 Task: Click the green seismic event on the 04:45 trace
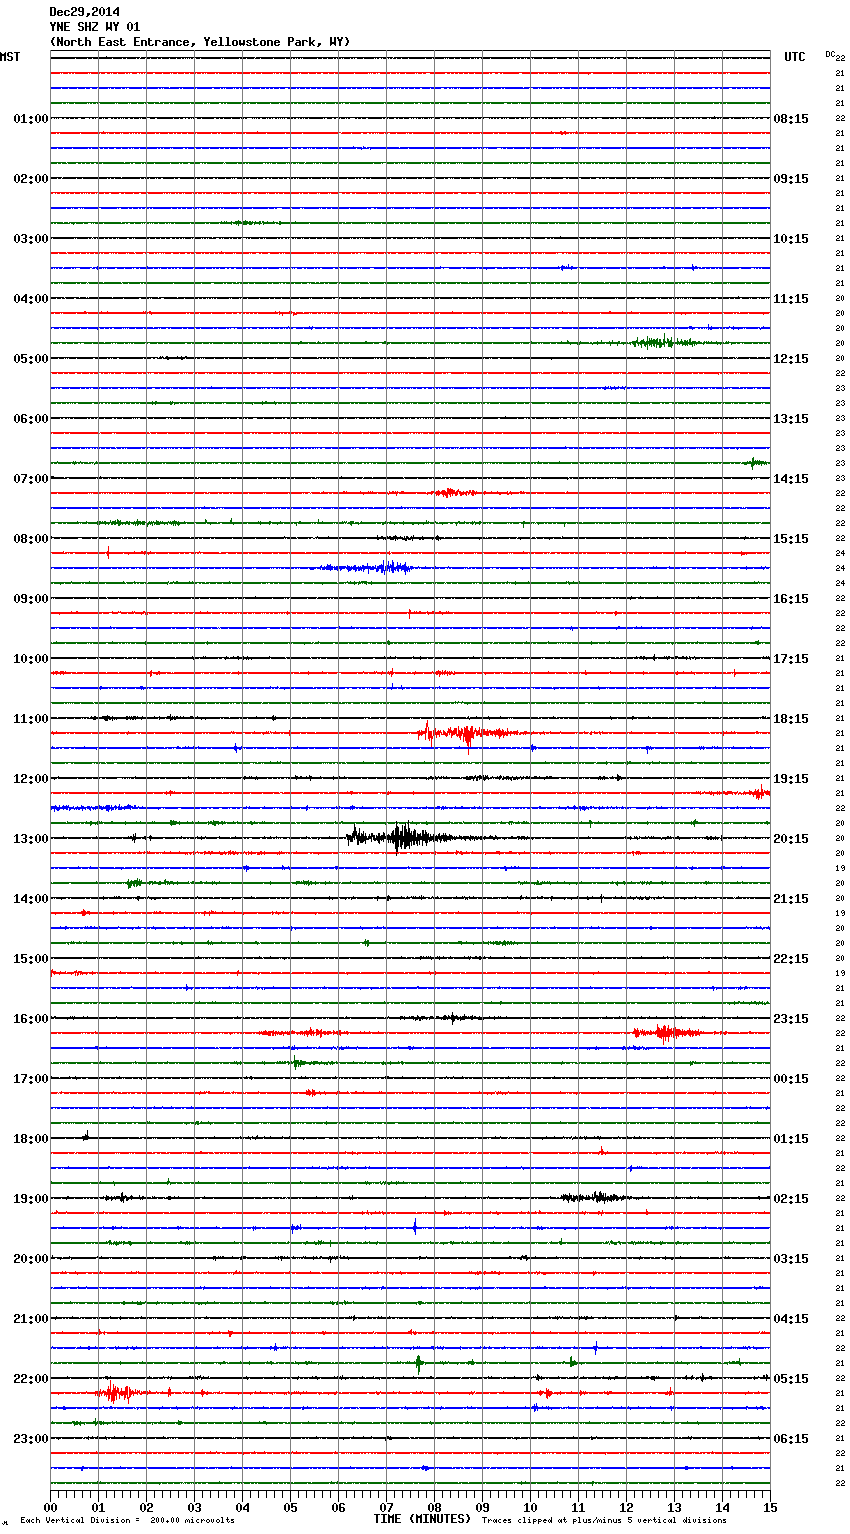pyautogui.click(x=663, y=342)
